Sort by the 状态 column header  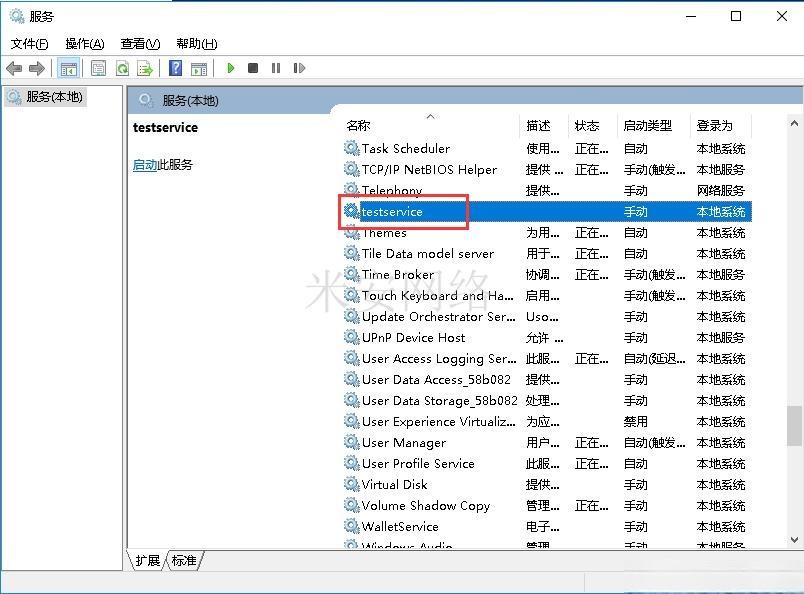[x=593, y=126]
